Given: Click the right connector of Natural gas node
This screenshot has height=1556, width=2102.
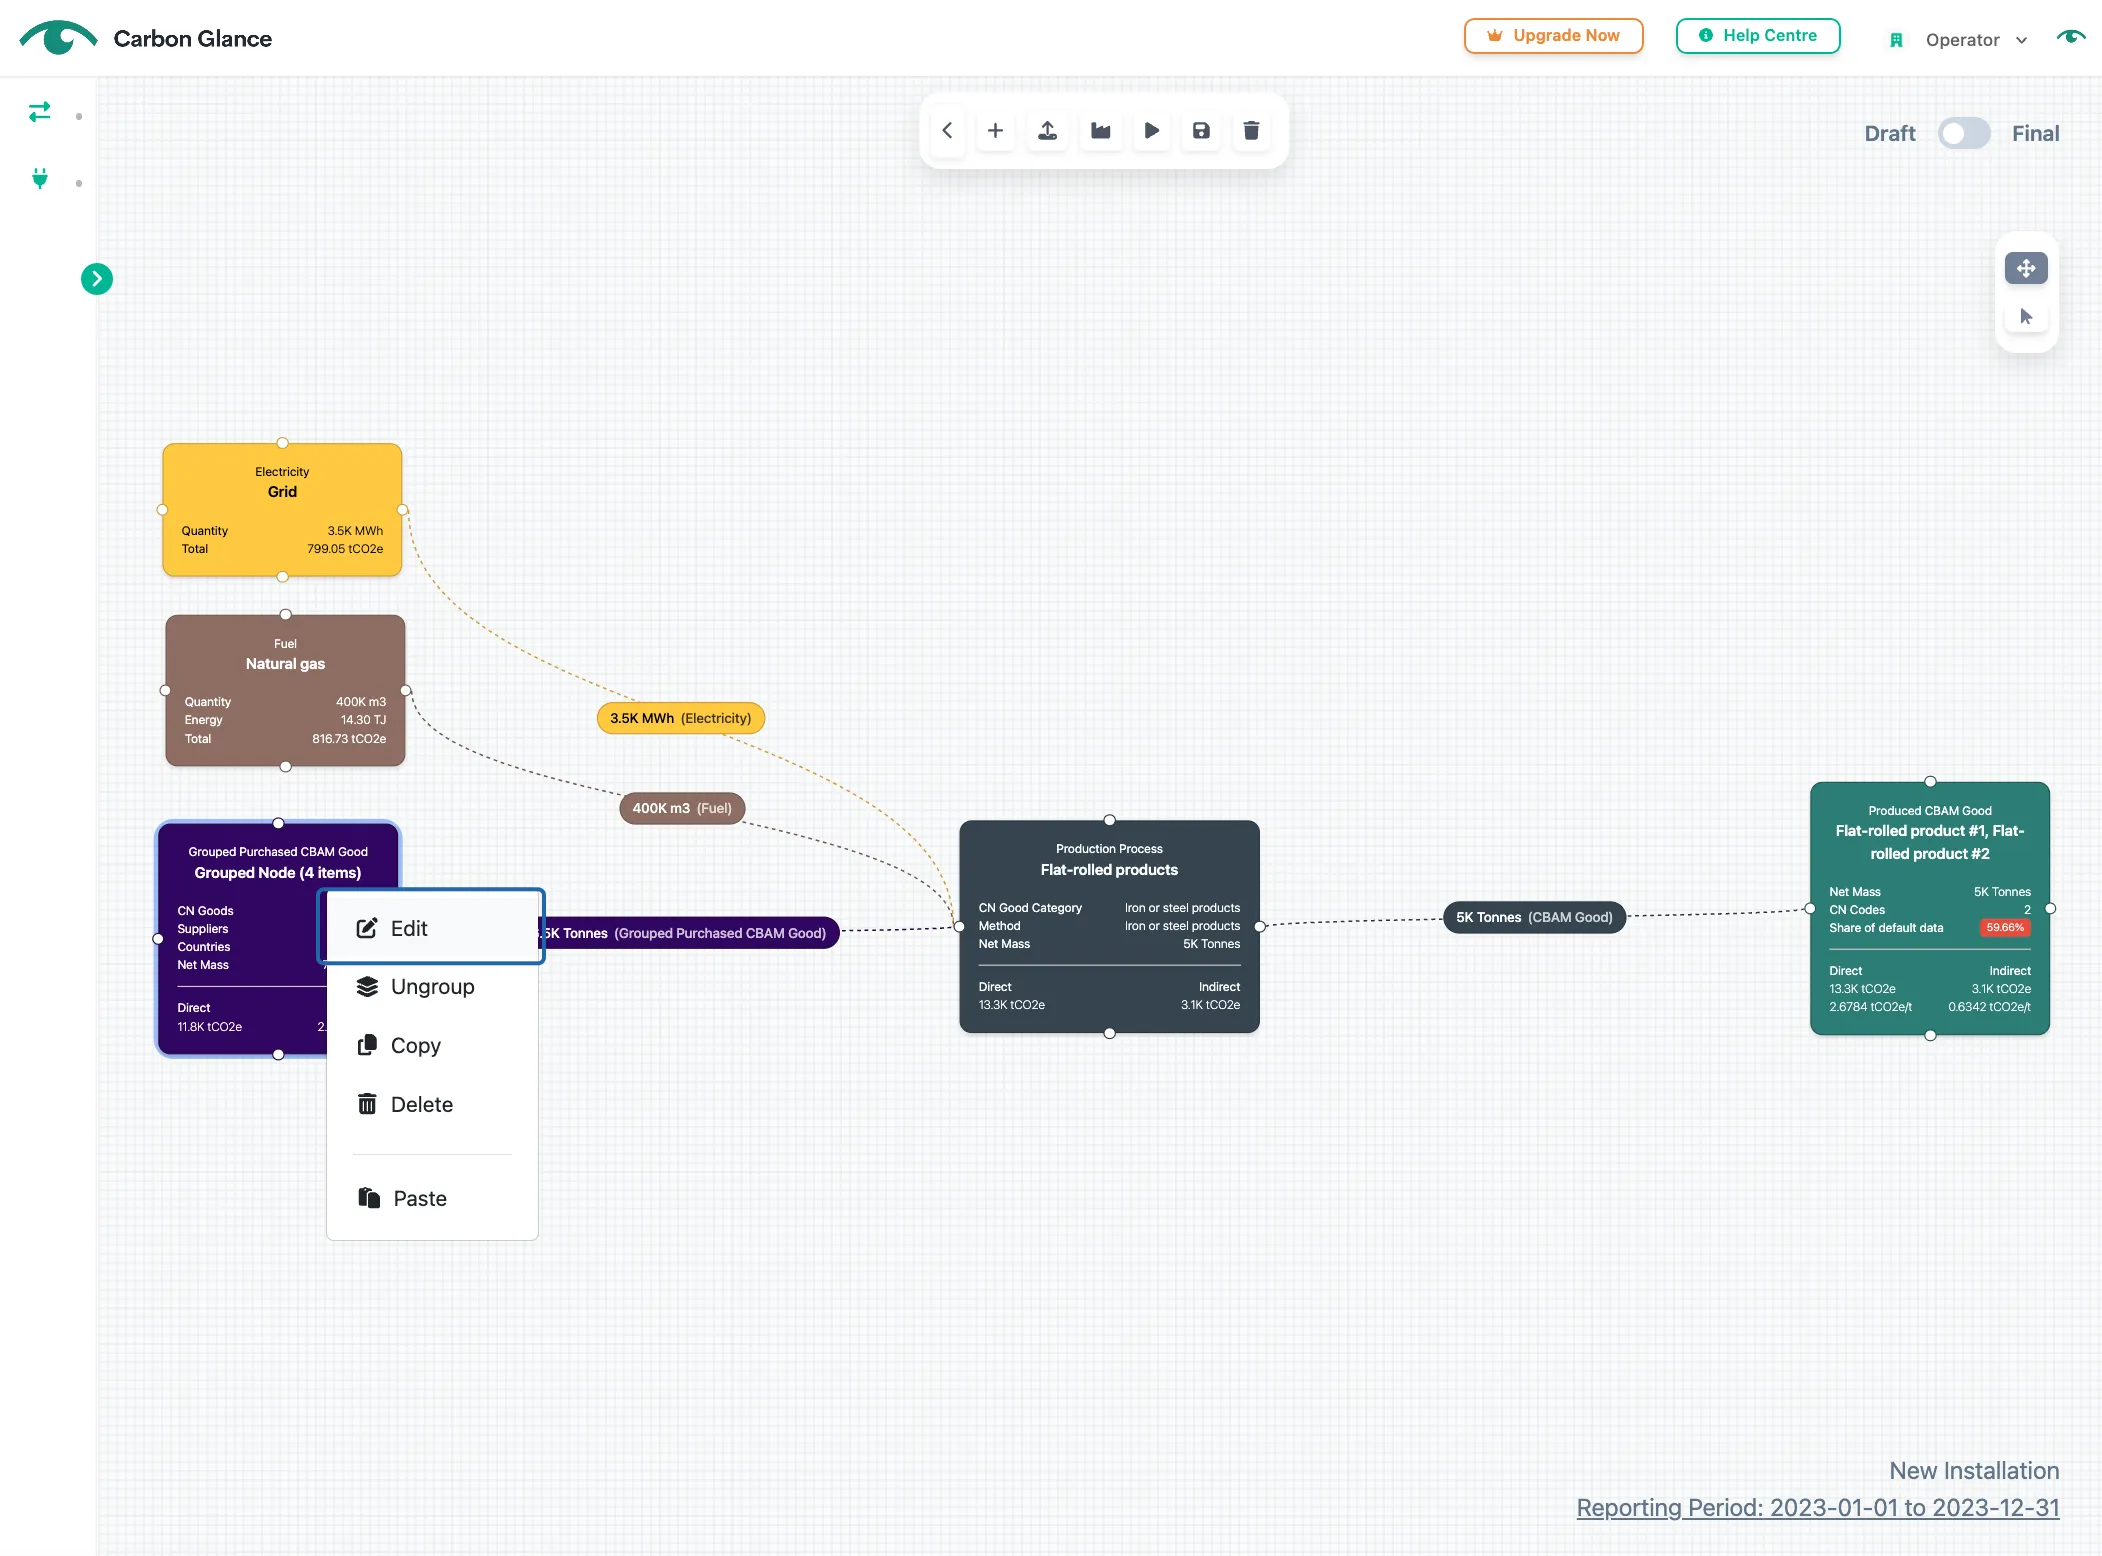Looking at the screenshot, I should [x=405, y=690].
